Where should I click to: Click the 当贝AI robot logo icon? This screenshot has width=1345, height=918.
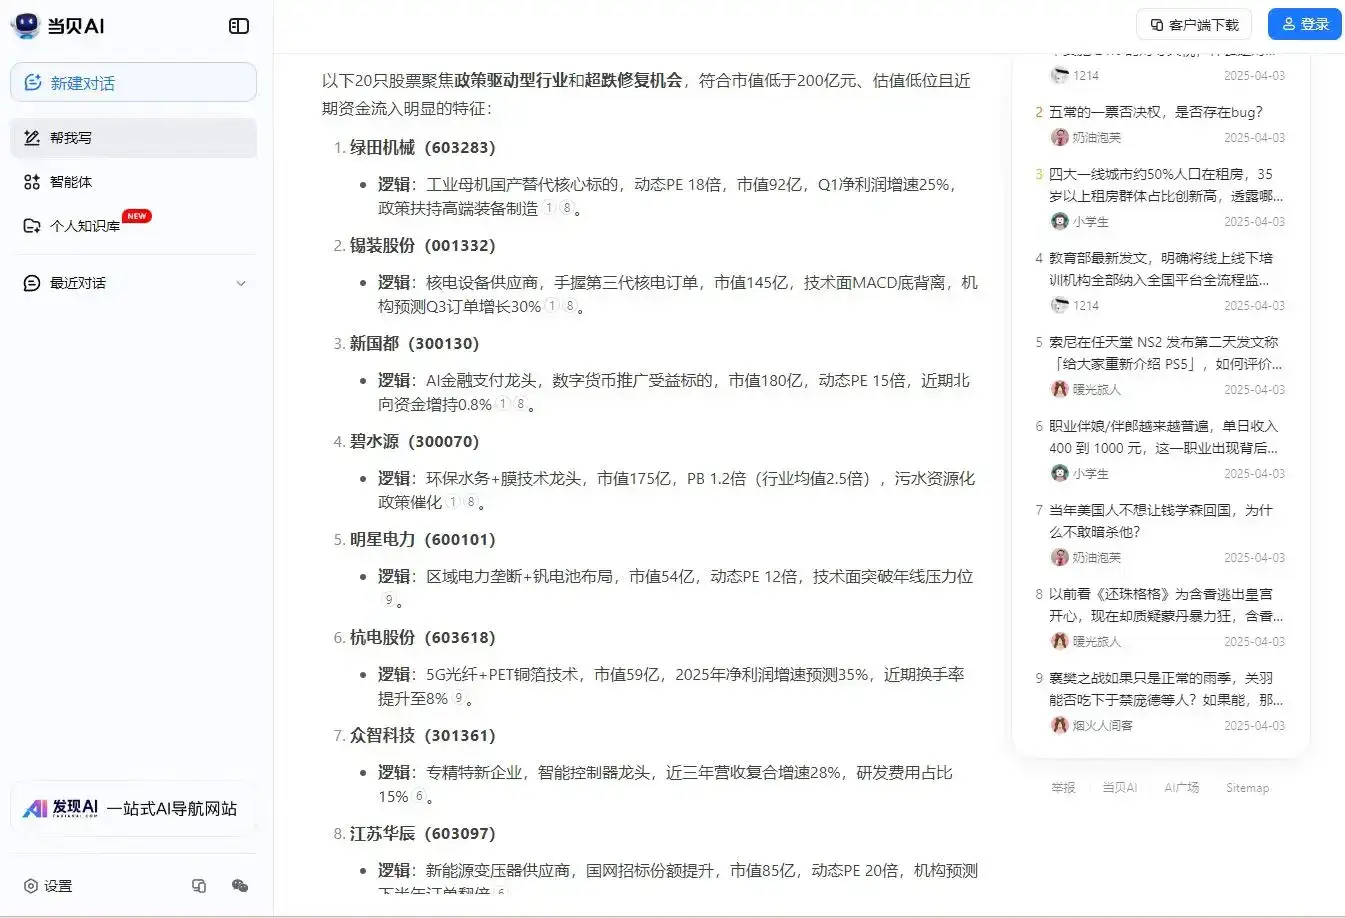tap(24, 25)
